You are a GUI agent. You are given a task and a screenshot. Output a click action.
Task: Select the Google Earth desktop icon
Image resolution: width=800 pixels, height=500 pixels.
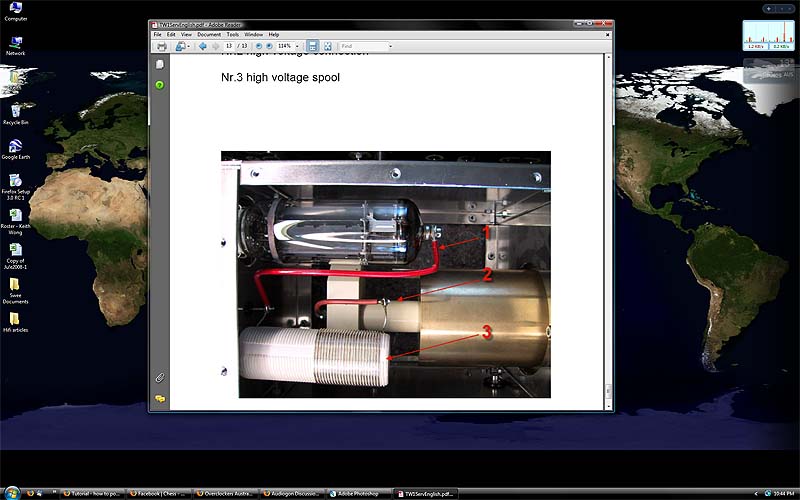[x=16, y=149]
